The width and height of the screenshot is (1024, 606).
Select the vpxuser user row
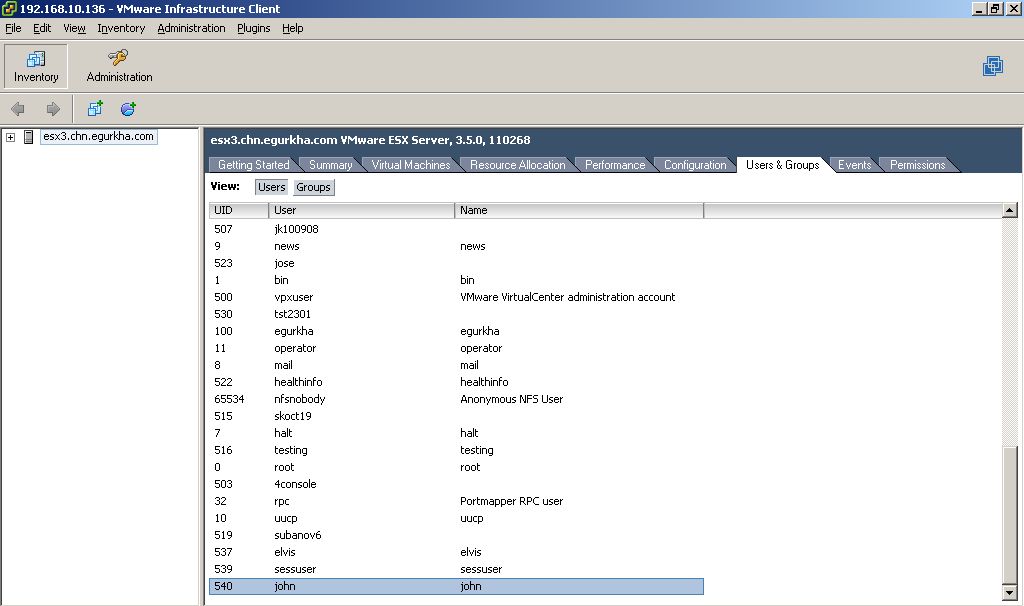click(456, 297)
